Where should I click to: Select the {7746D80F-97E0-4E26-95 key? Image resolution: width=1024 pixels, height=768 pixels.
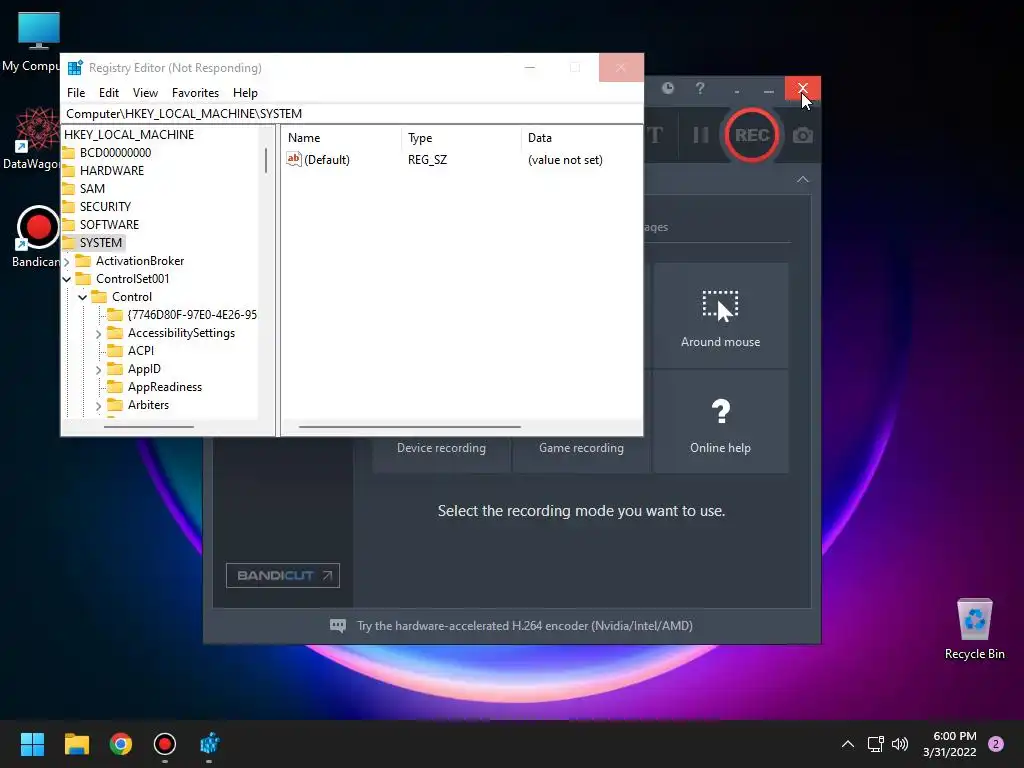192,315
